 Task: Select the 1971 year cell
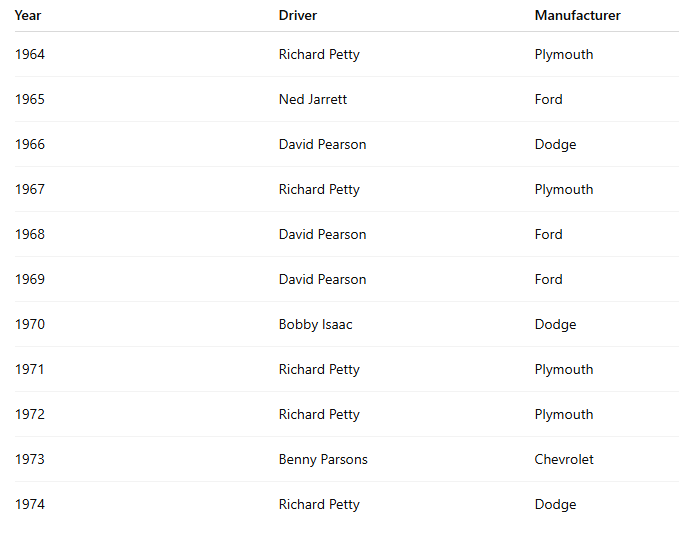point(30,370)
